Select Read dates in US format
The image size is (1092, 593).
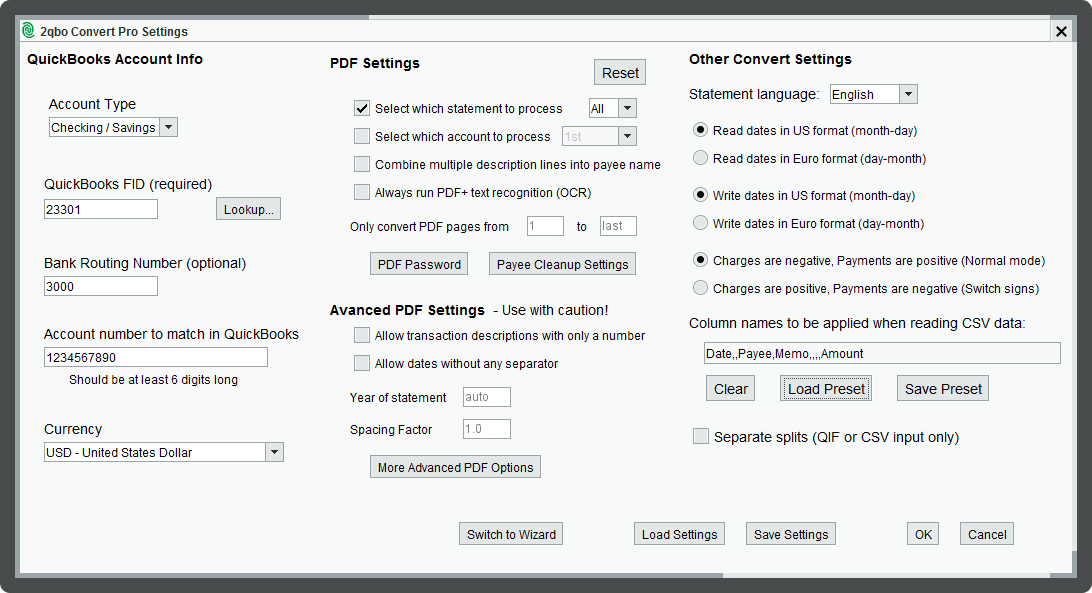coord(701,130)
